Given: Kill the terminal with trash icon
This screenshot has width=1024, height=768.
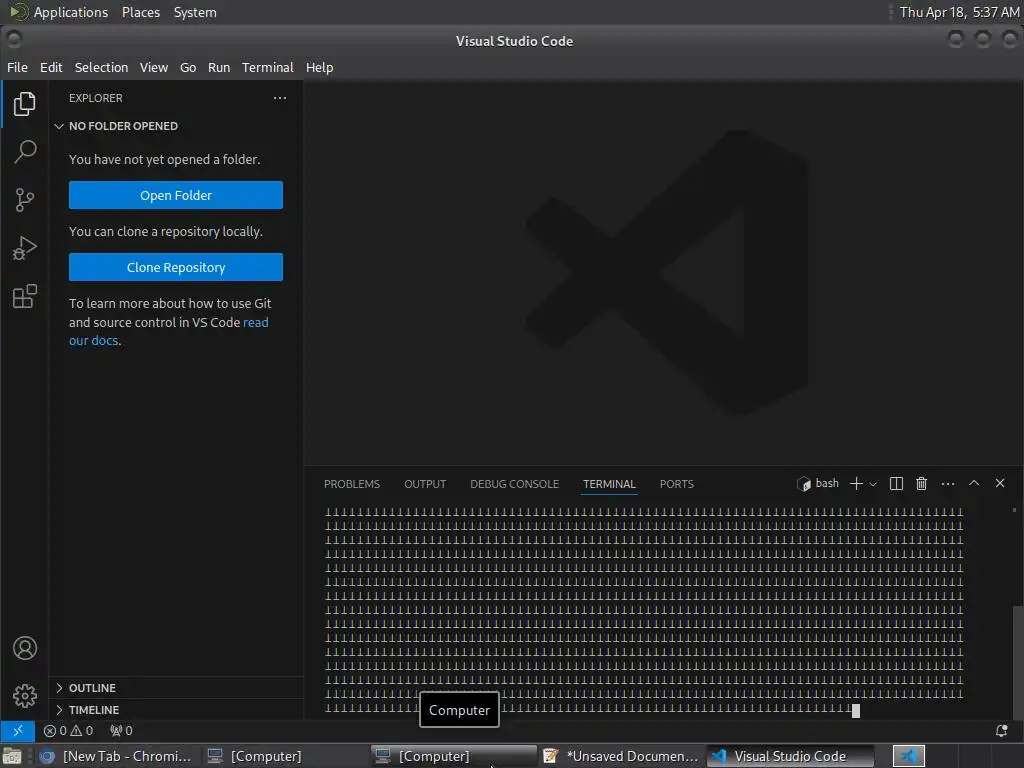Looking at the screenshot, I should pyautogui.click(x=921, y=483).
